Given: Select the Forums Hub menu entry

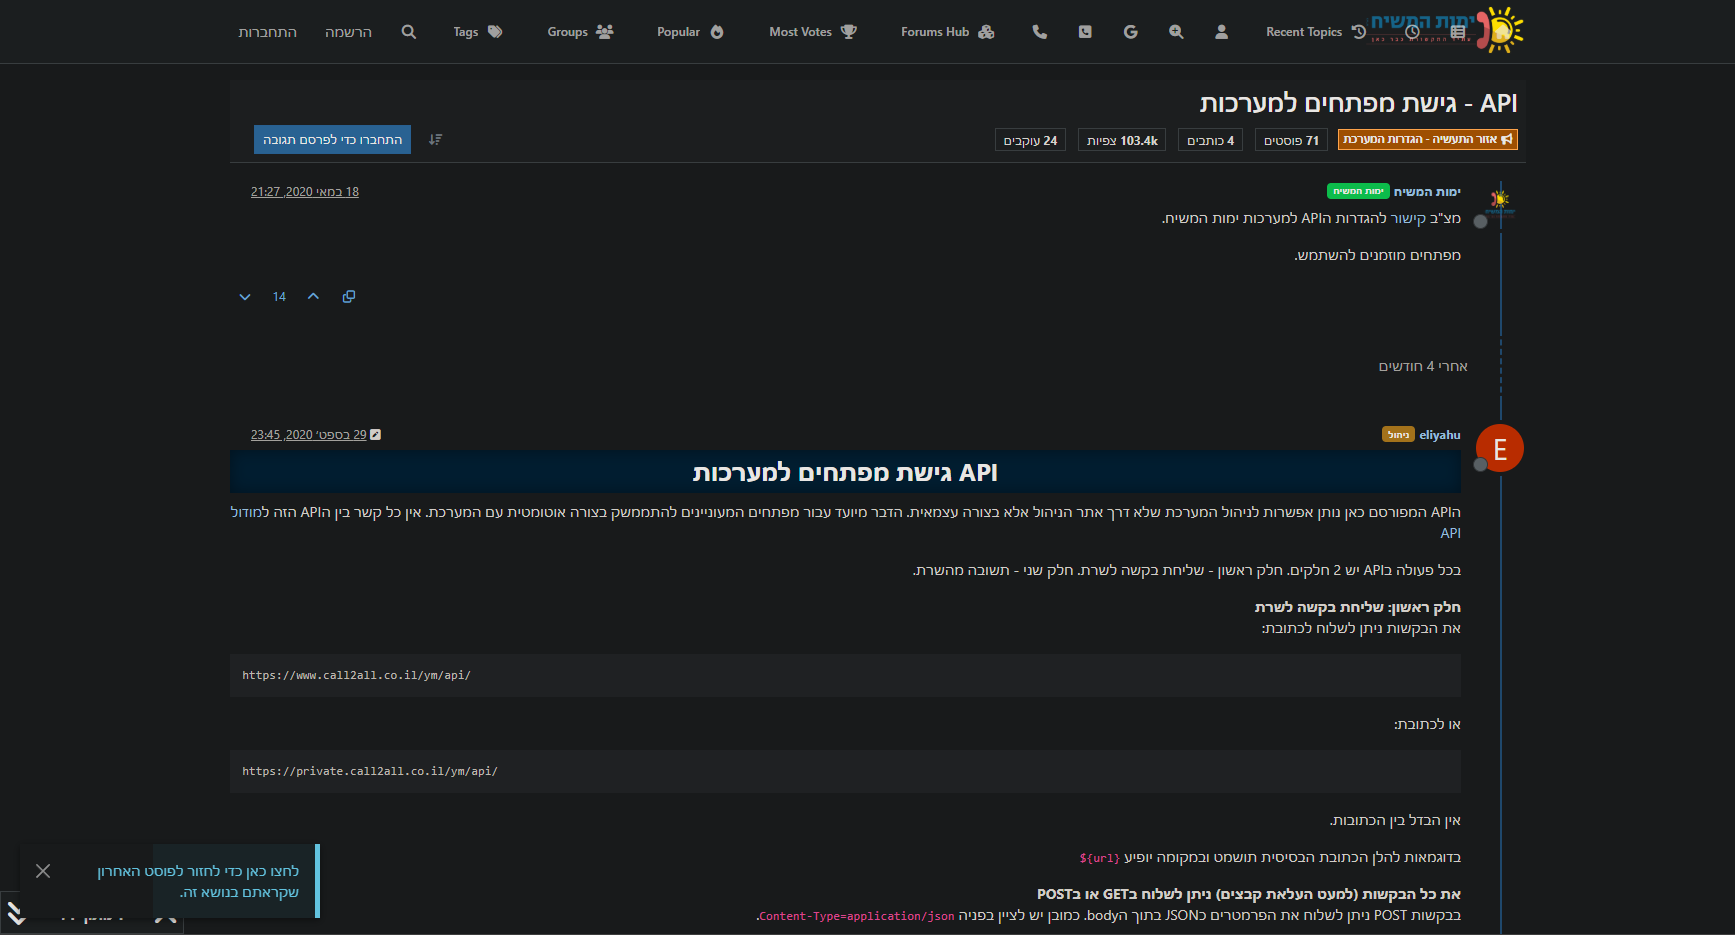Looking at the screenshot, I should point(946,31).
